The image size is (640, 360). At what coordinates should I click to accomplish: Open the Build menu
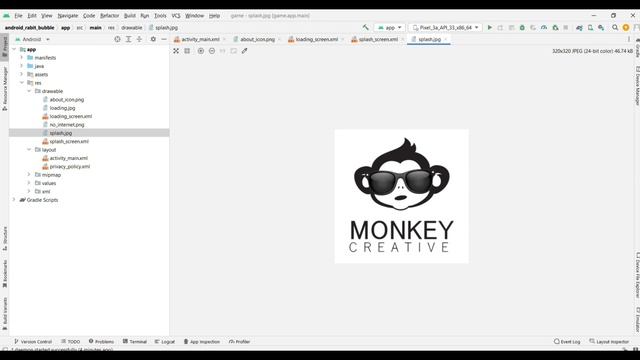point(130,16)
